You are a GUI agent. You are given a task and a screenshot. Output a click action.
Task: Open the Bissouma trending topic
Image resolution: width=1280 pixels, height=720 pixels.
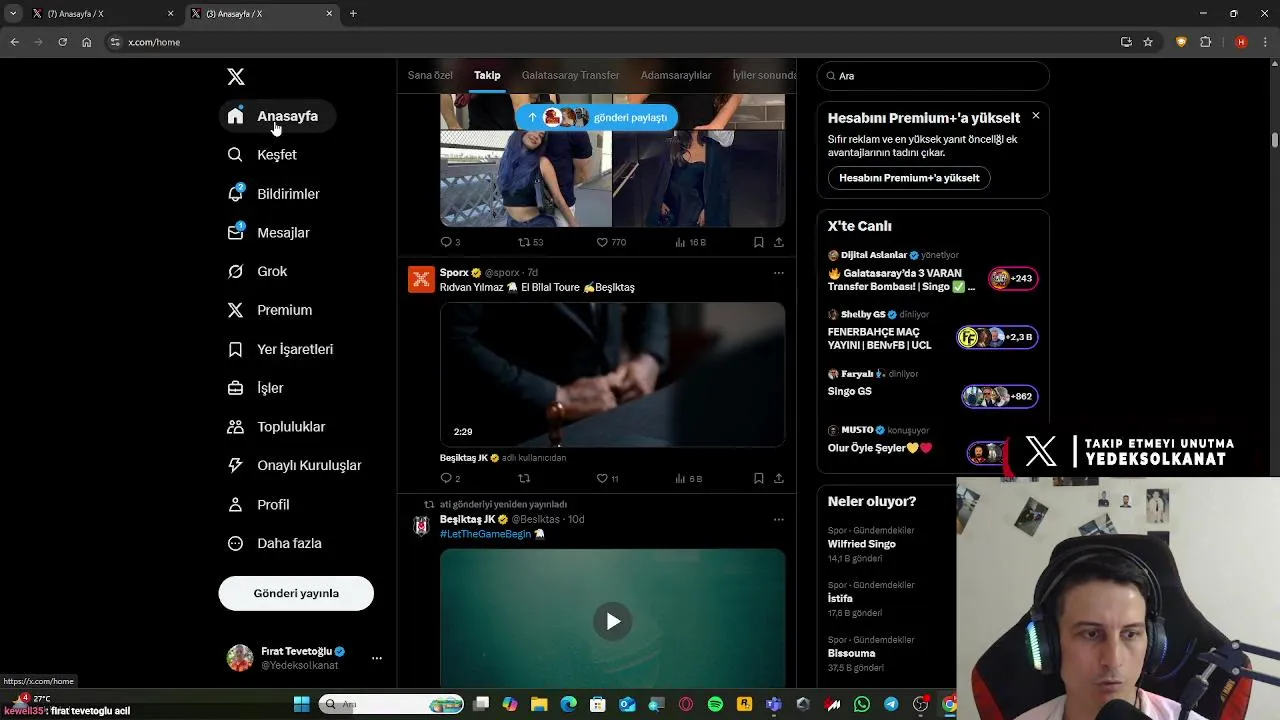click(x=851, y=653)
